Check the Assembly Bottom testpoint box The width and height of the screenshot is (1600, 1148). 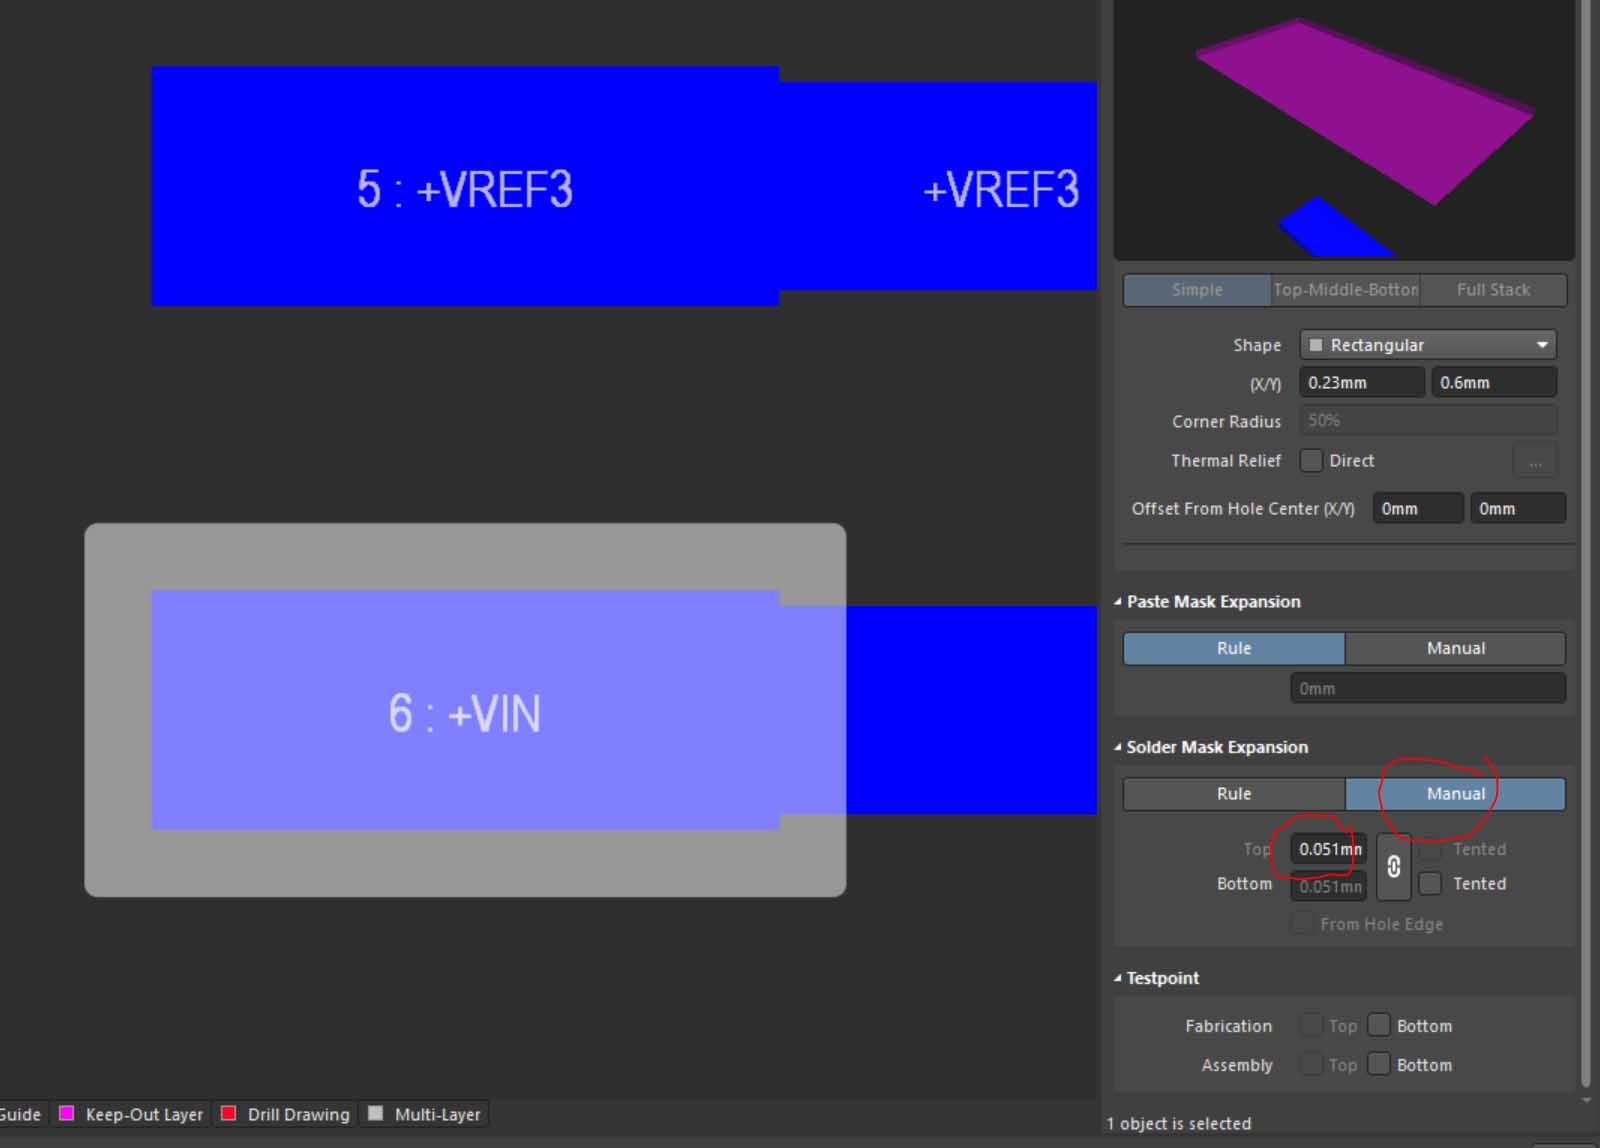1379,1064
